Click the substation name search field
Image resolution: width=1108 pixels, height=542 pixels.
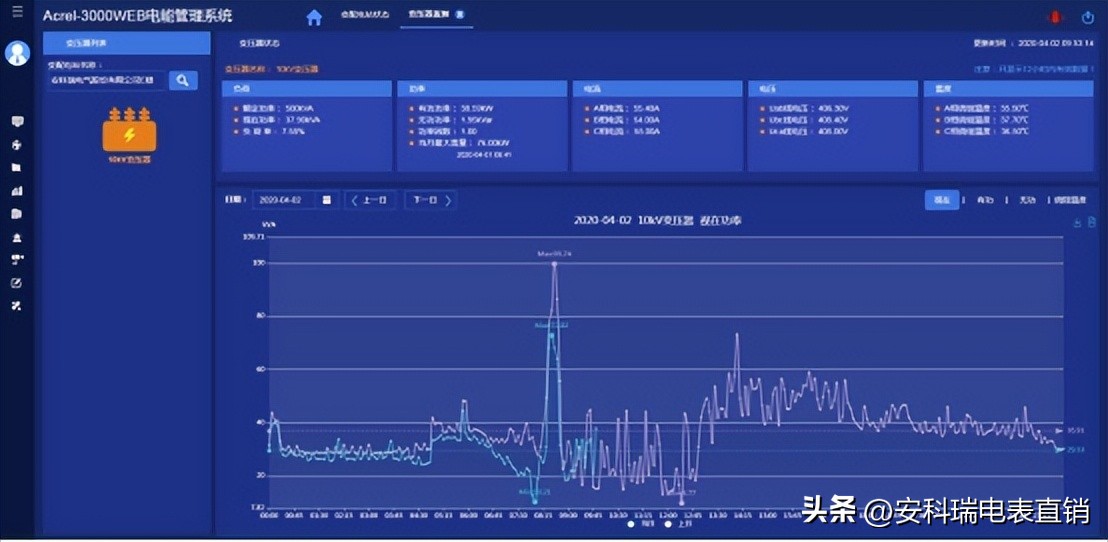[106, 80]
